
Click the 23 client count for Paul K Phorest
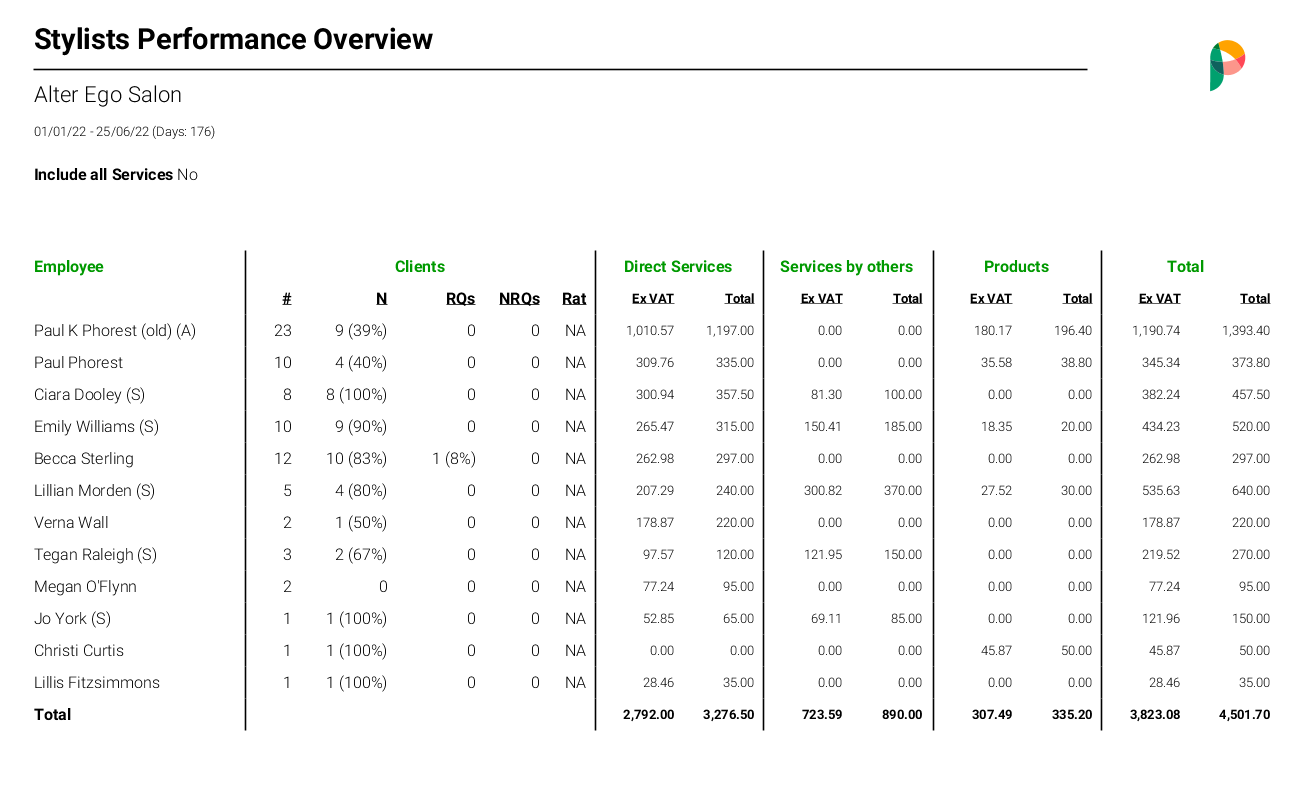click(x=283, y=331)
